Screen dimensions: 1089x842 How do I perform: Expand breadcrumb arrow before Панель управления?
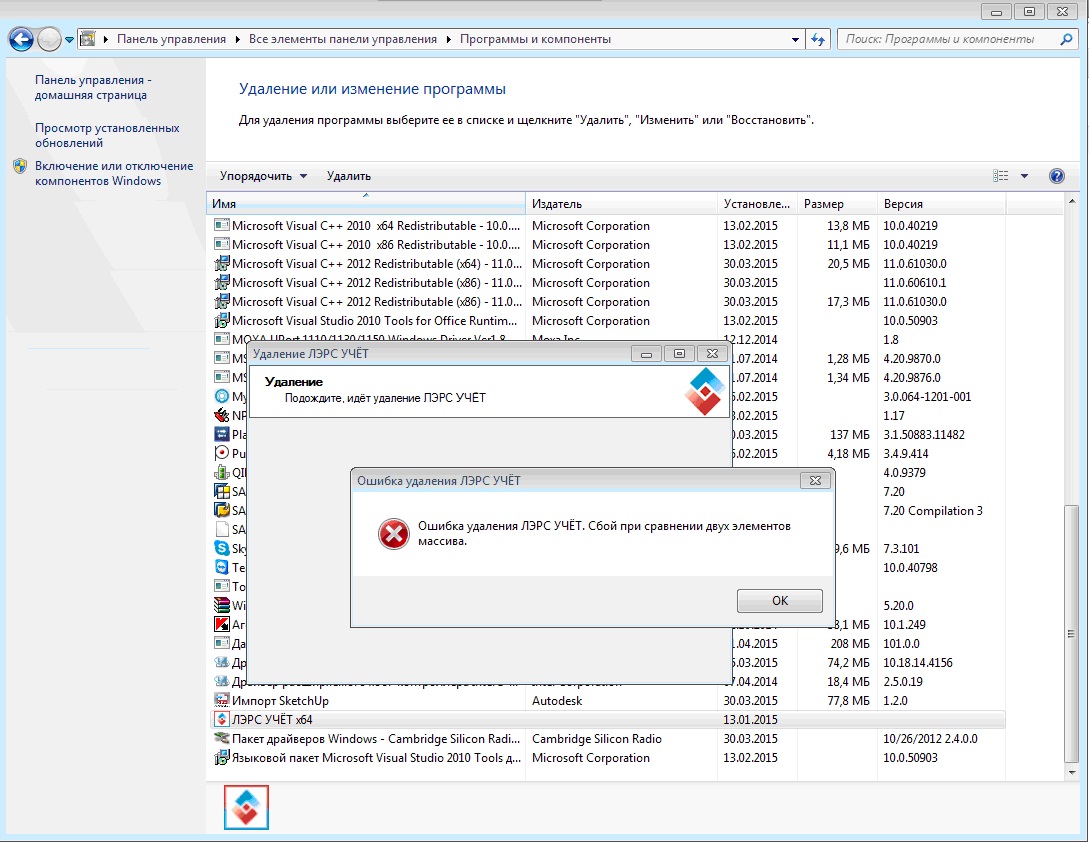click(106, 40)
